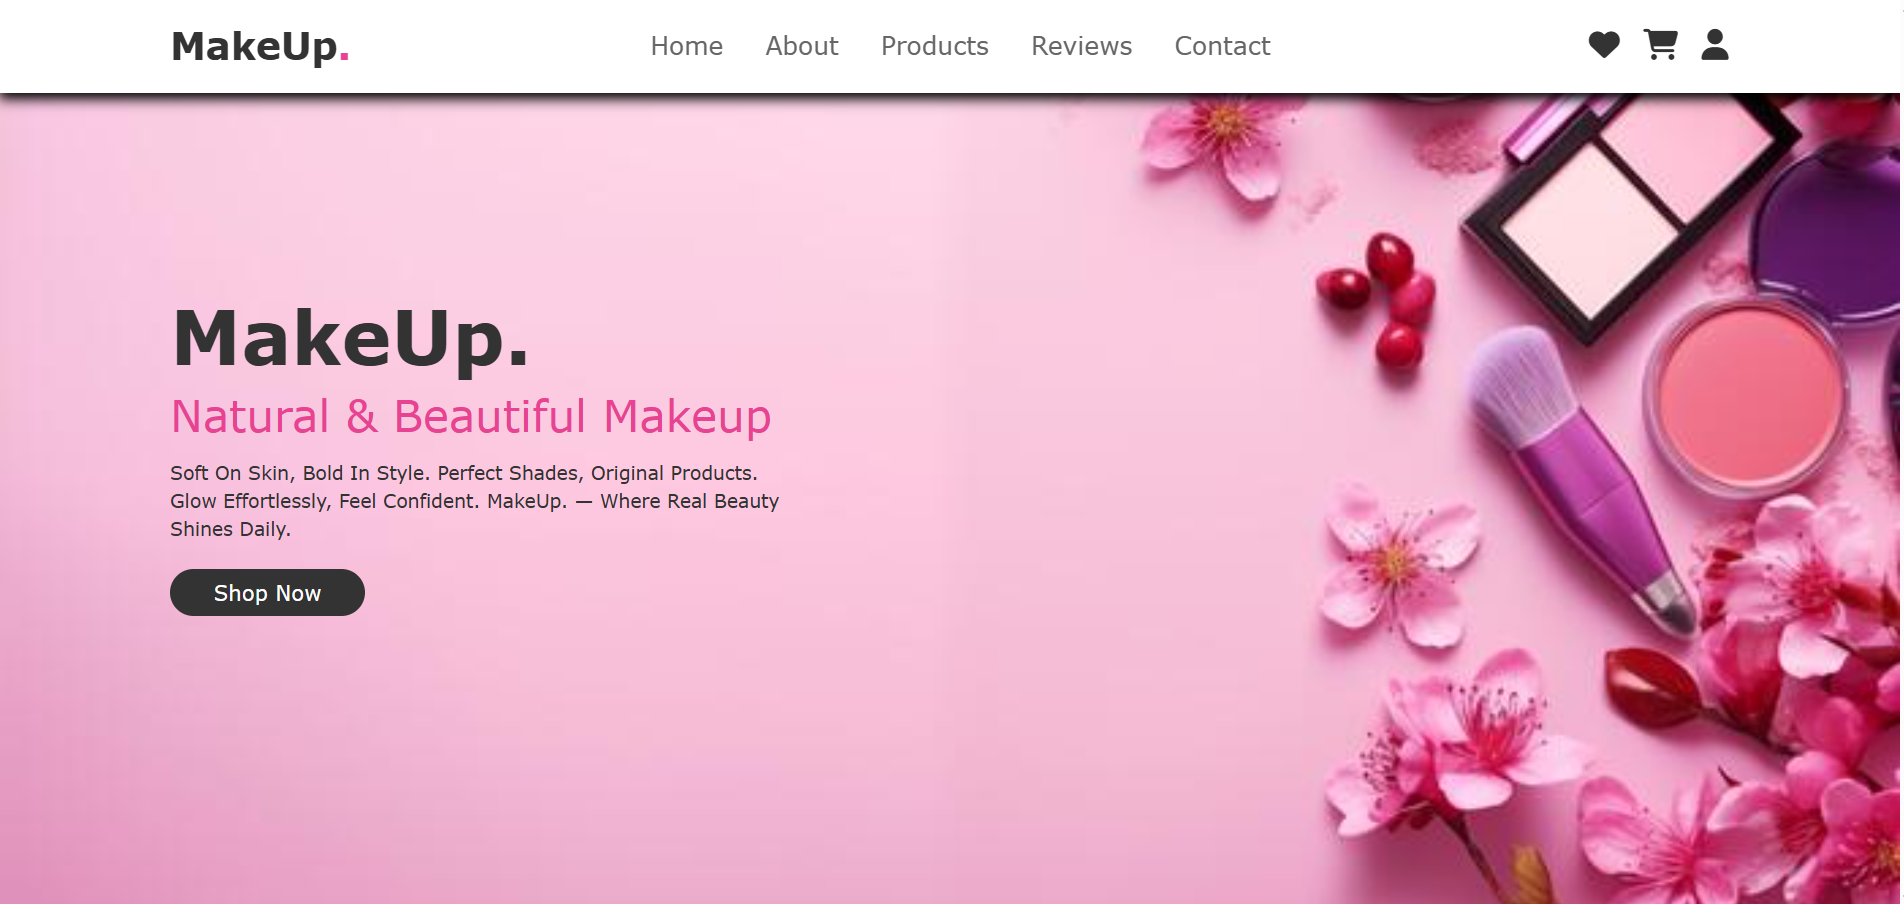
Task: Open the user account icon
Action: tap(1715, 45)
